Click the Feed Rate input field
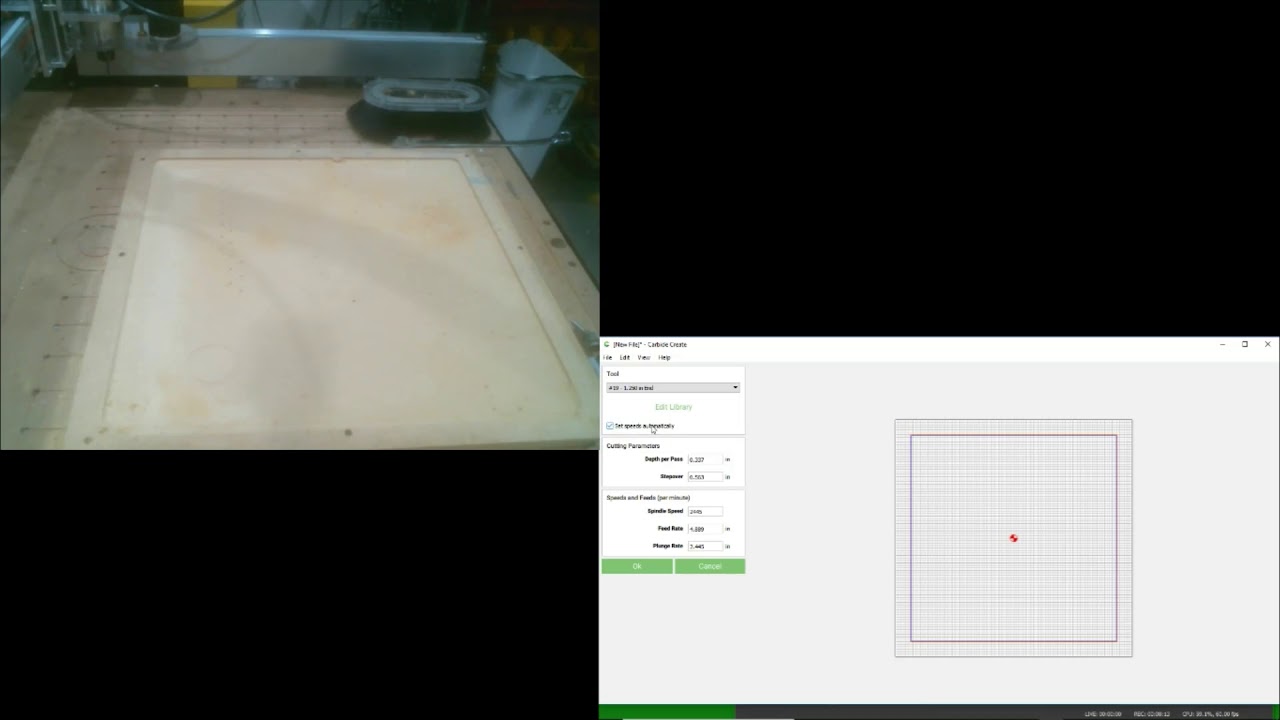 [704, 528]
